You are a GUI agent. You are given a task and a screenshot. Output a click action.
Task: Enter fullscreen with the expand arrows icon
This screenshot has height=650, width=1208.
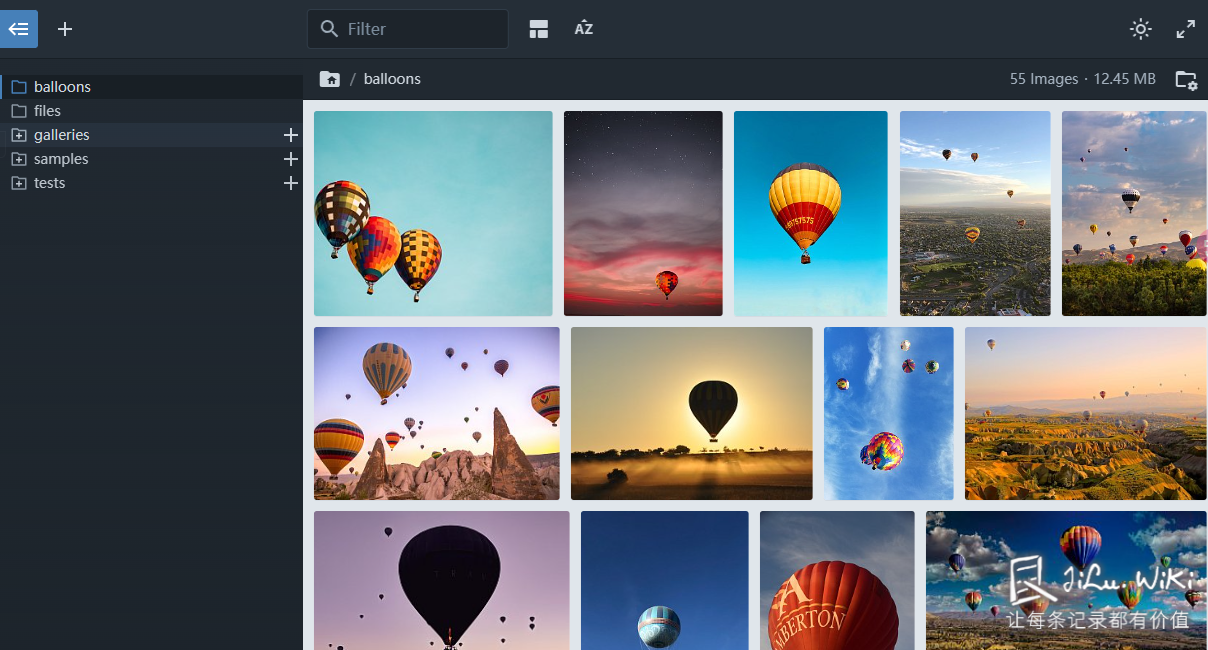[x=1186, y=29]
